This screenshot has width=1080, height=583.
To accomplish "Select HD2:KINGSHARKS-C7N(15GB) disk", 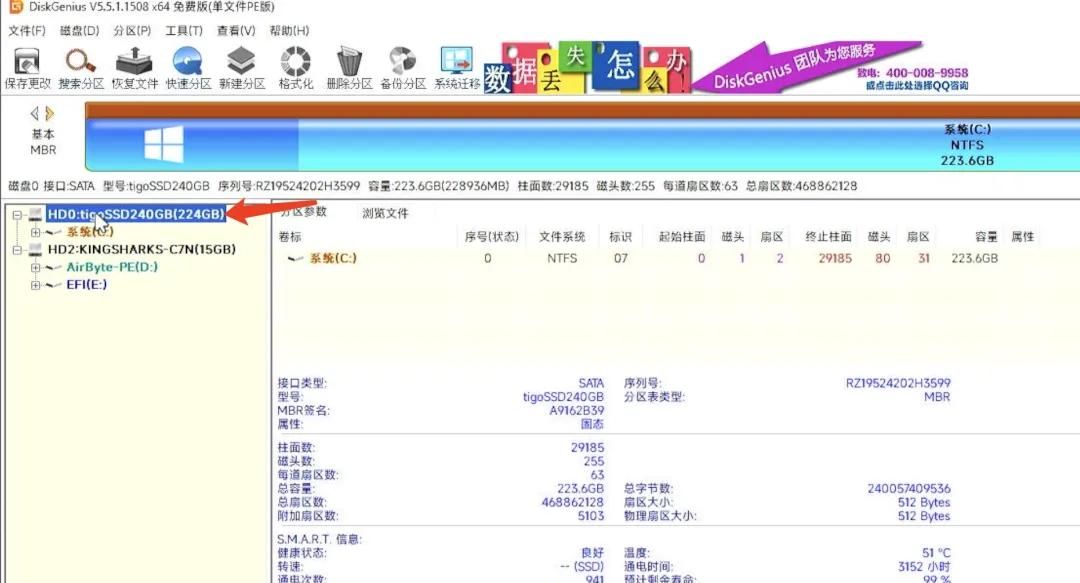I will coord(141,249).
